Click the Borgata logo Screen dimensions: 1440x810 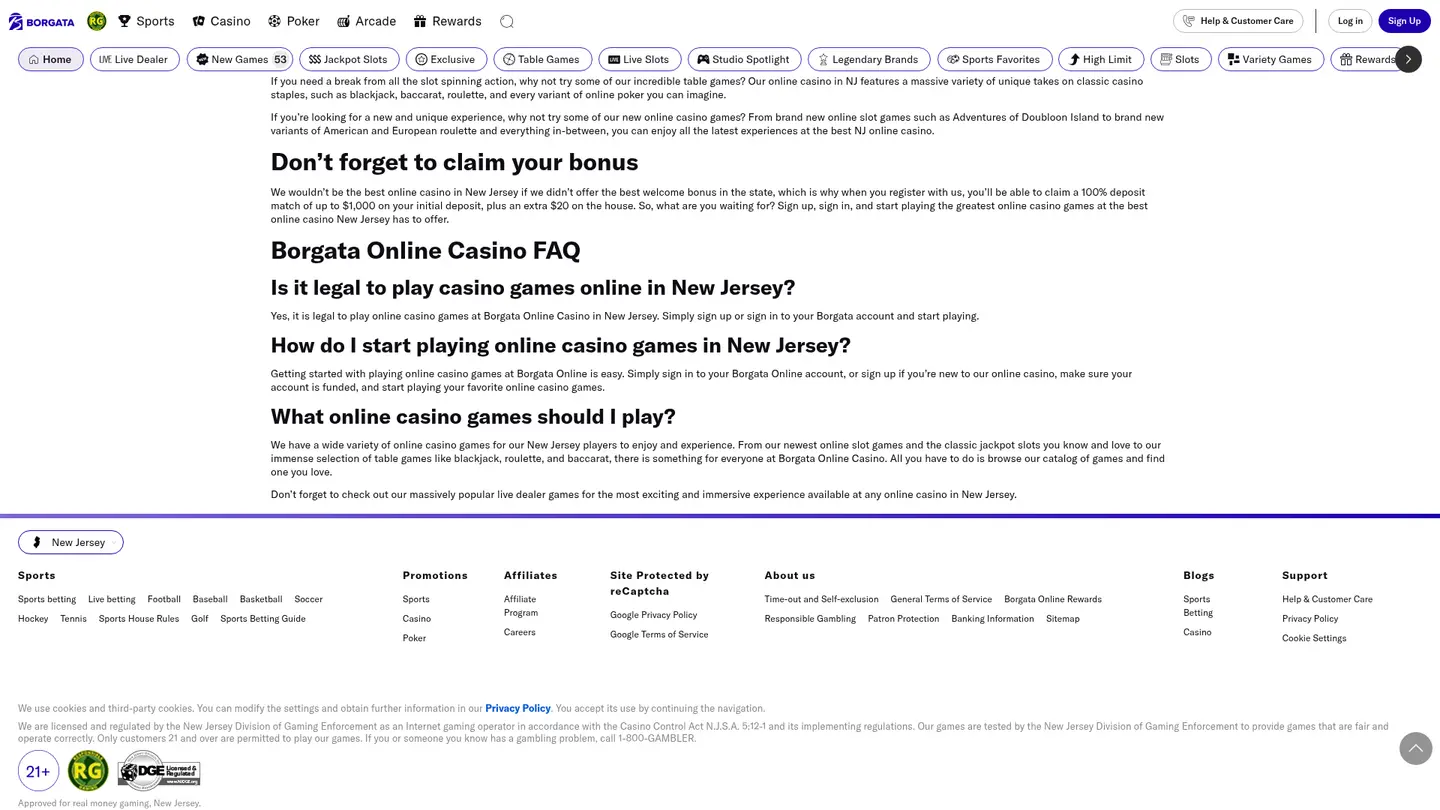[42, 21]
